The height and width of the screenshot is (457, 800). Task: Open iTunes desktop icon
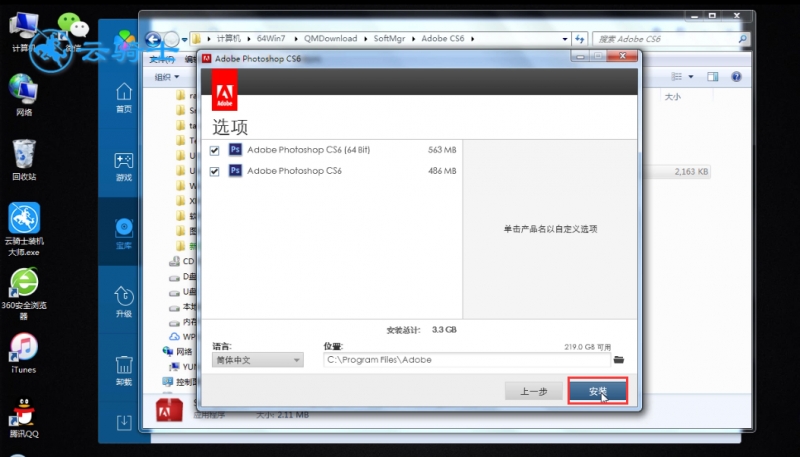click(x=23, y=353)
